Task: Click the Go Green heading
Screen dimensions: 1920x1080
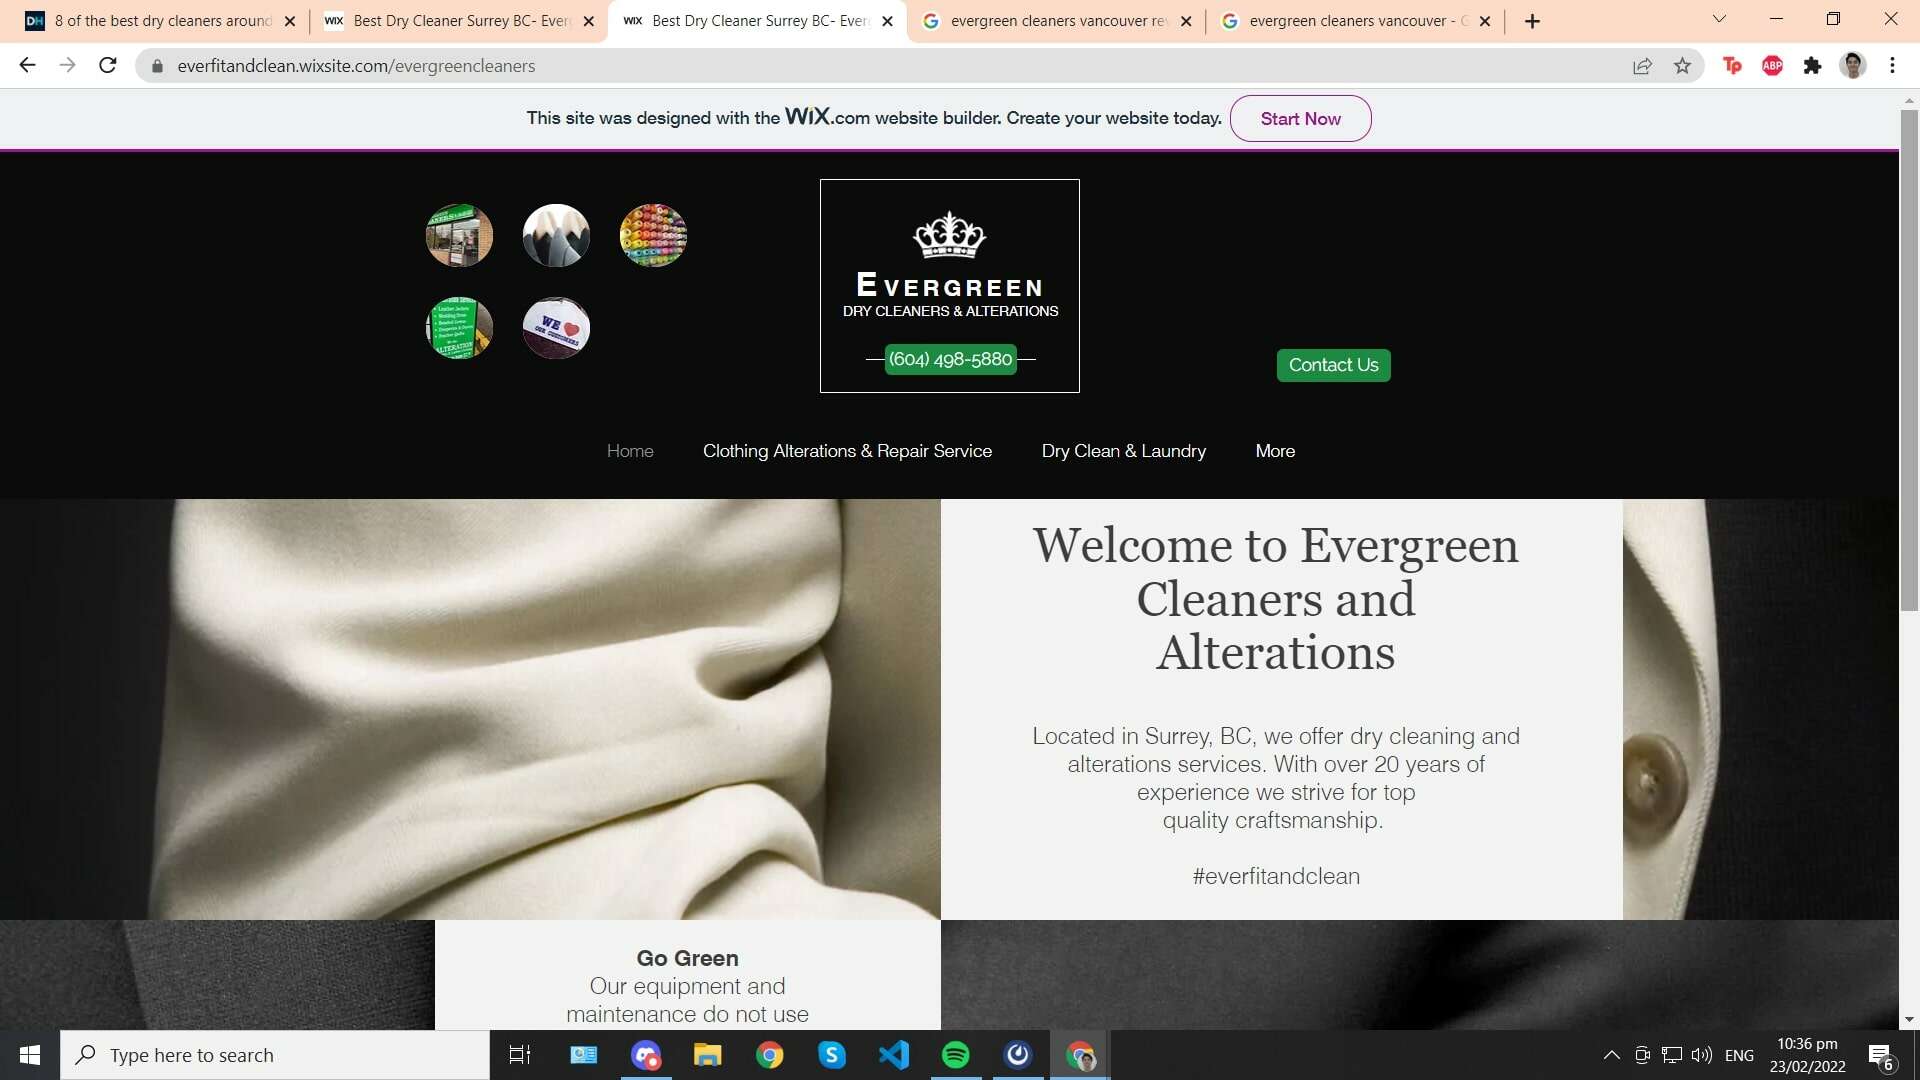Action: click(687, 958)
